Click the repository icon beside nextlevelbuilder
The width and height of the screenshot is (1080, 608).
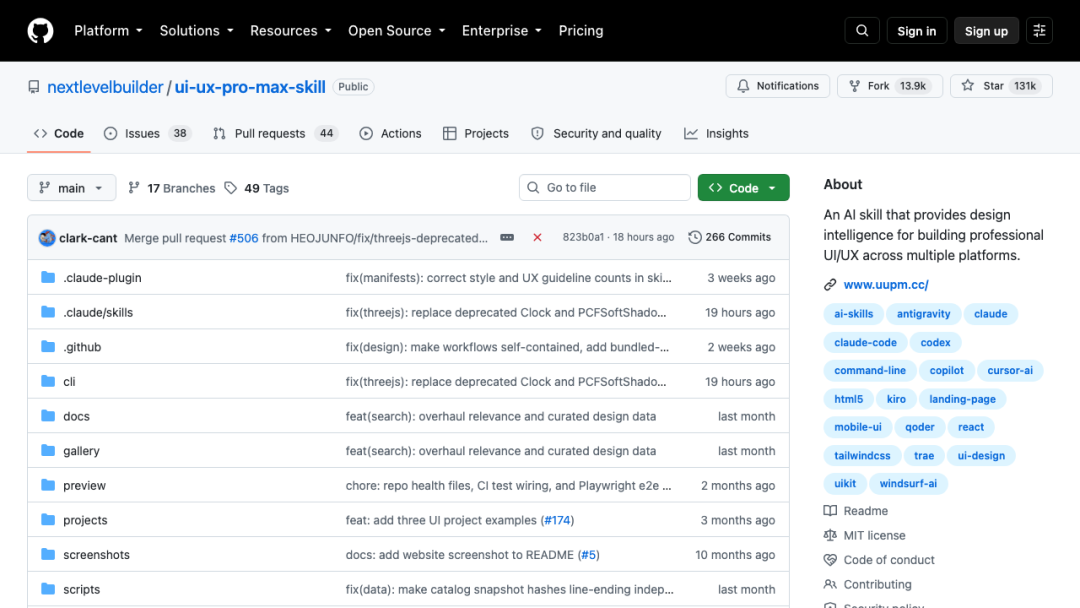point(34,87)
